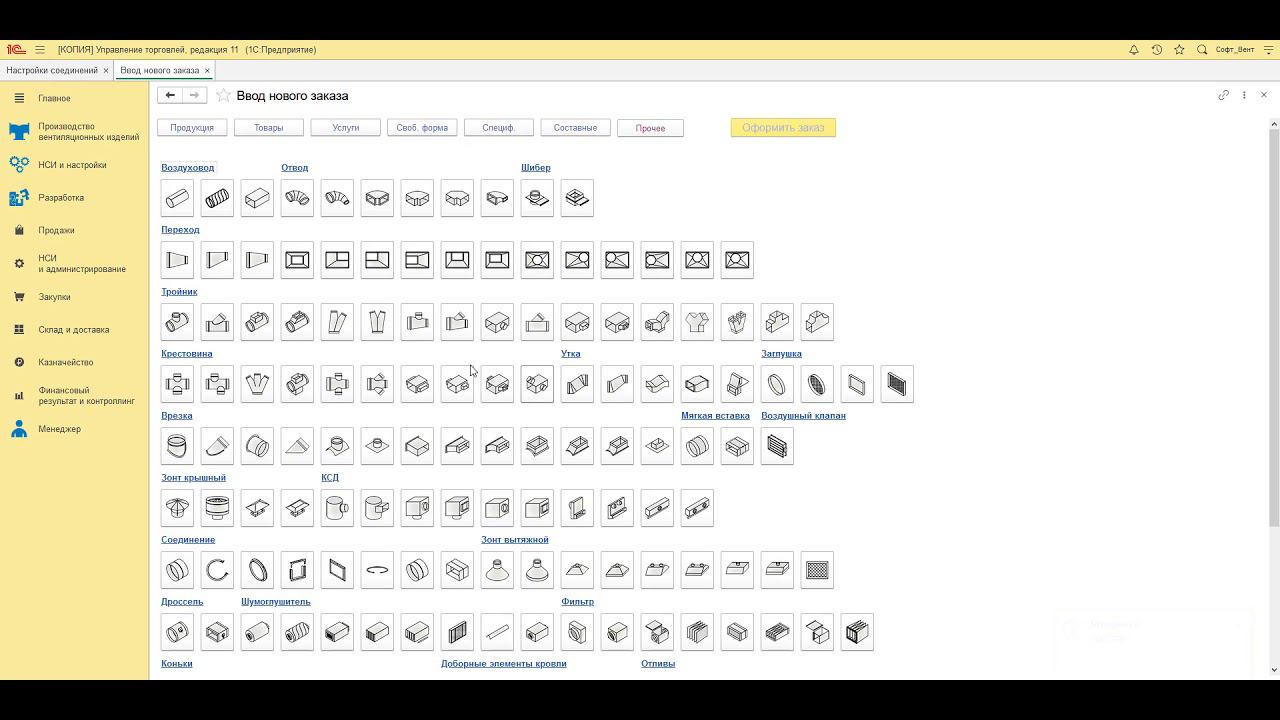Viewport: 1280px width, 720px height.
Task: Select the round throttle damper under Дроссель
Action: (177, 632)
